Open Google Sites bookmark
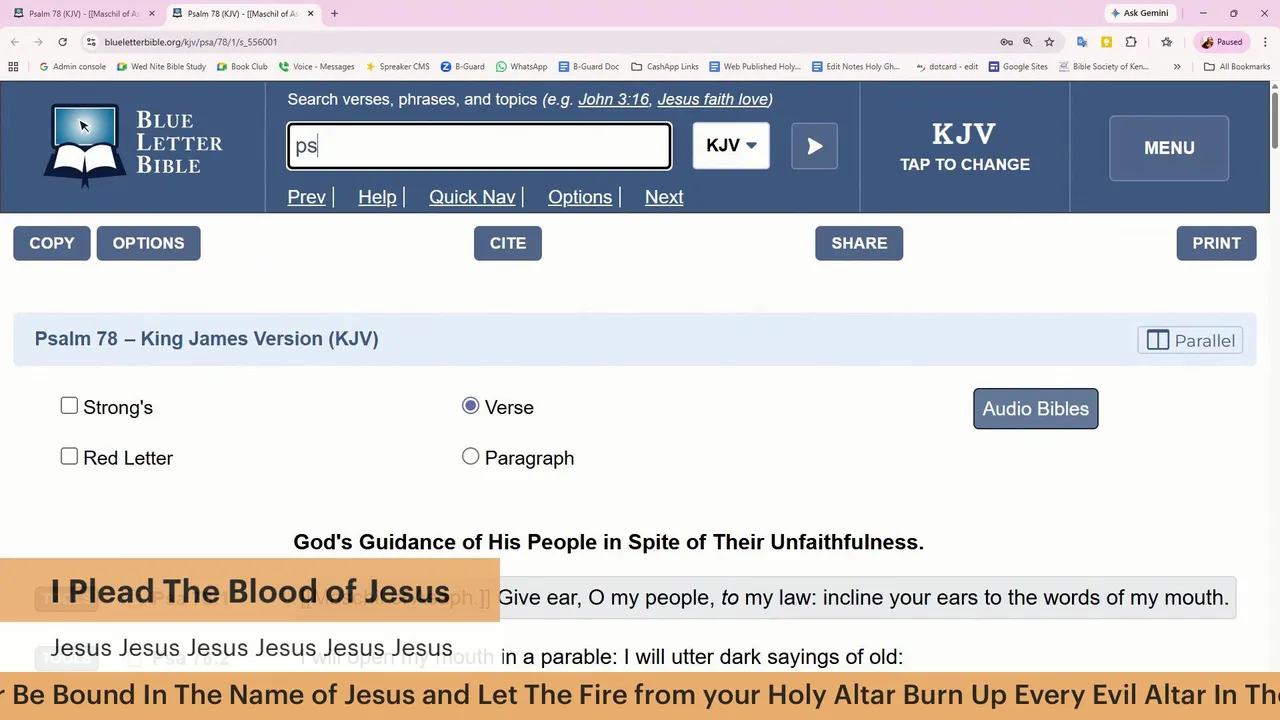This screenshot has height=720, width=1280. (x=1018, y=67)
